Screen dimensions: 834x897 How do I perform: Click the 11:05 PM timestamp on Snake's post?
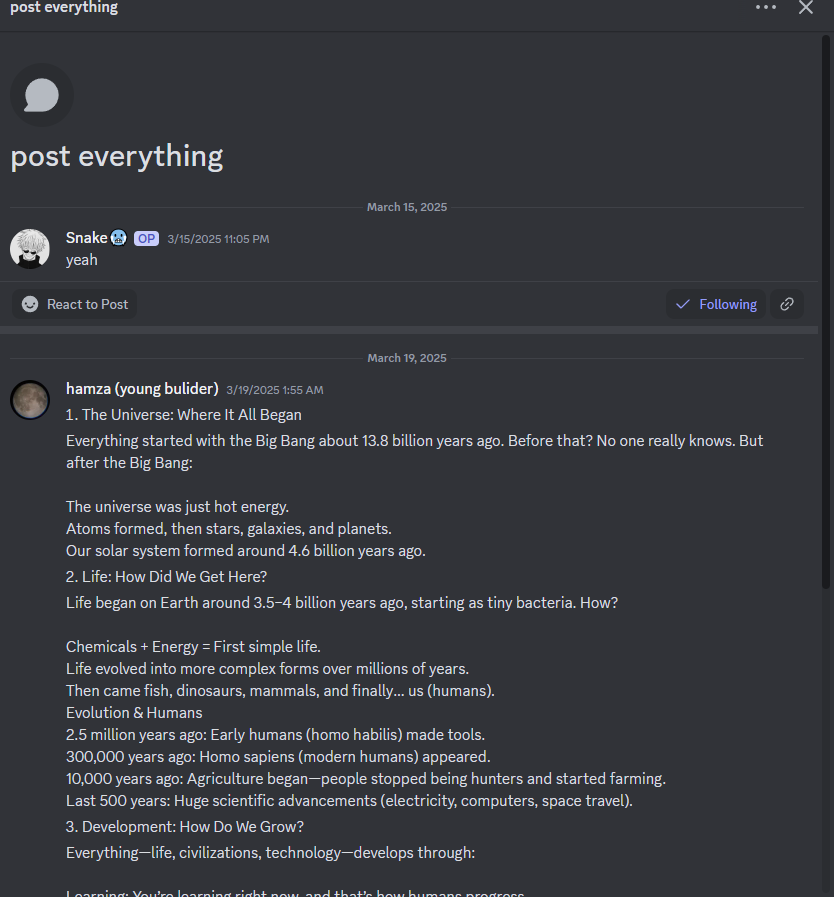pyautogui.click(x=218, y=239)
